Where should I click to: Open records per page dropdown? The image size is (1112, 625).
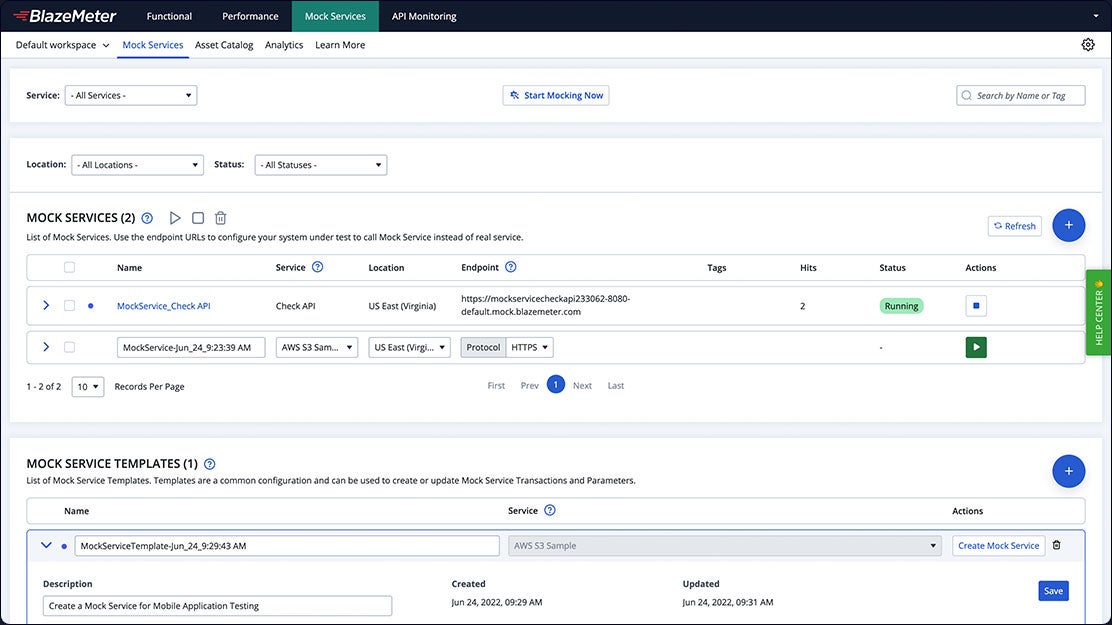[x=88, y=387]
